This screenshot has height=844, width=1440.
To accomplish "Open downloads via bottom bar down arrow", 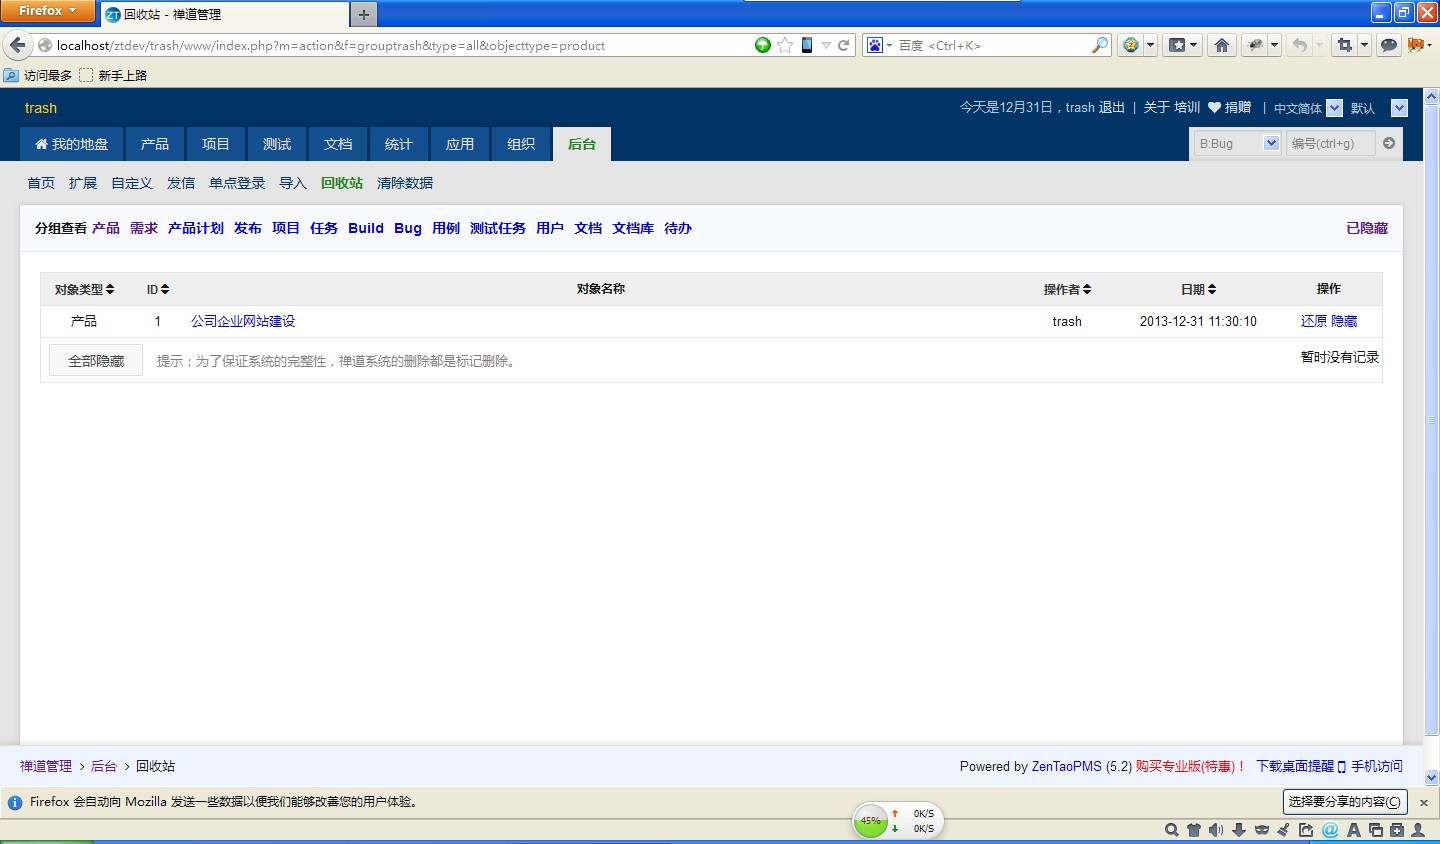I will (x=1239, y=830).
